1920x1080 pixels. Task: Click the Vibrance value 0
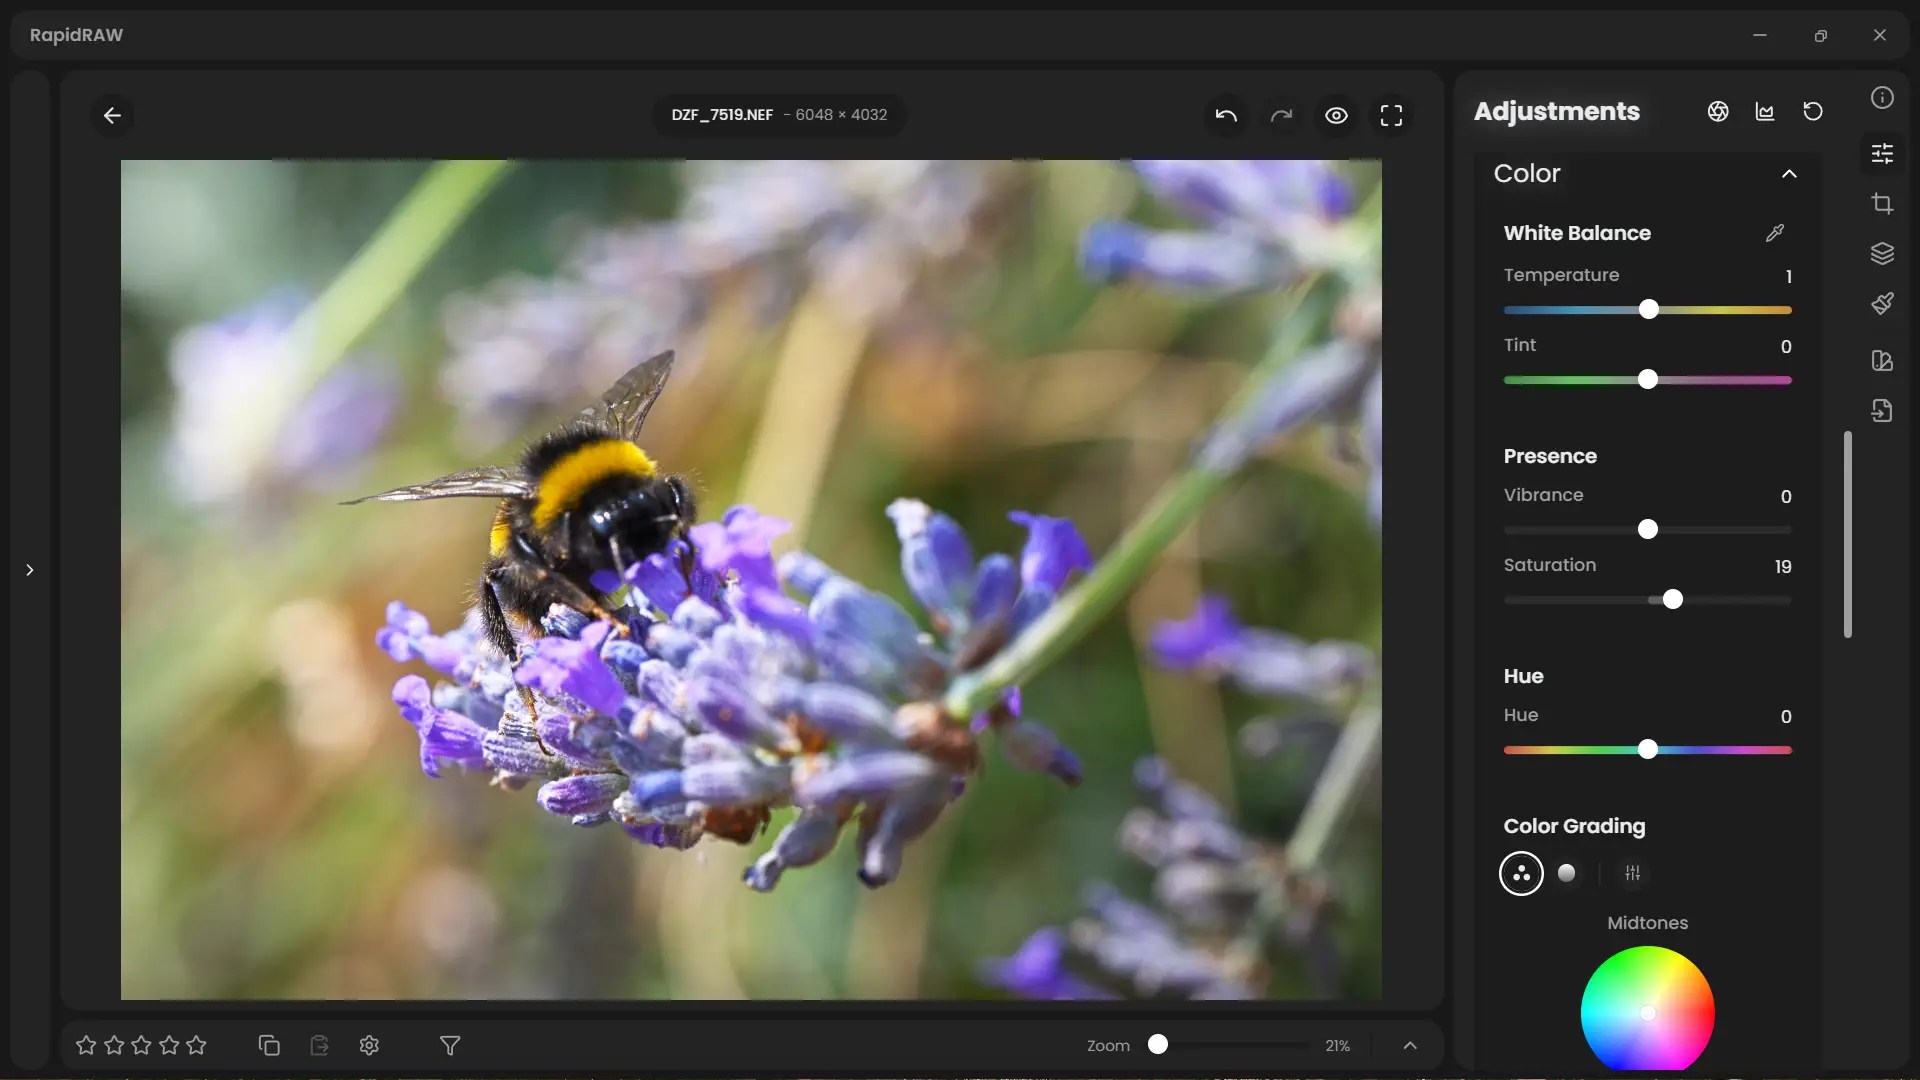(x=1786, y=496)
